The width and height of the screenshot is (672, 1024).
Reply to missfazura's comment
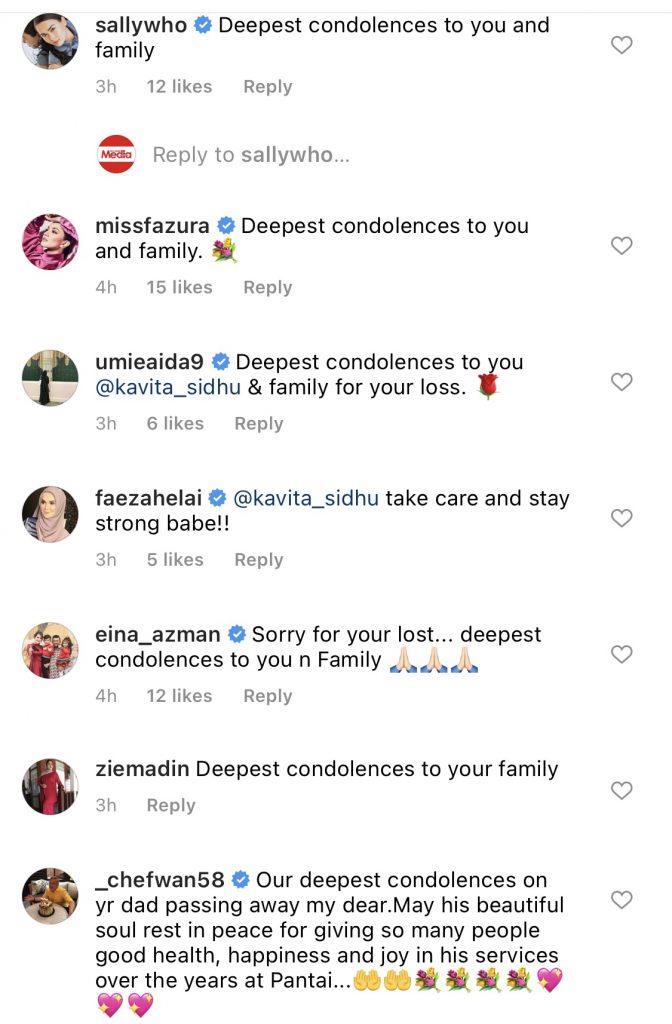pyautogui.click(x=267, y=287)
